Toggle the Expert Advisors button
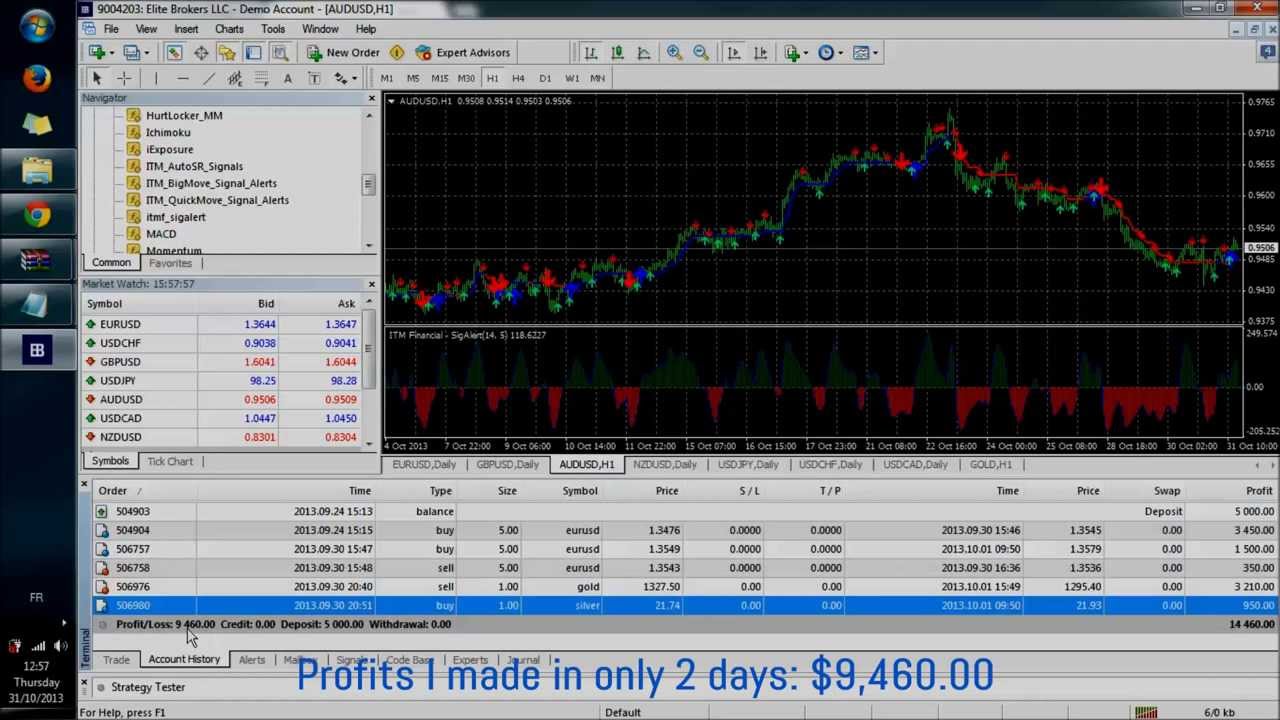 [463, 52]
